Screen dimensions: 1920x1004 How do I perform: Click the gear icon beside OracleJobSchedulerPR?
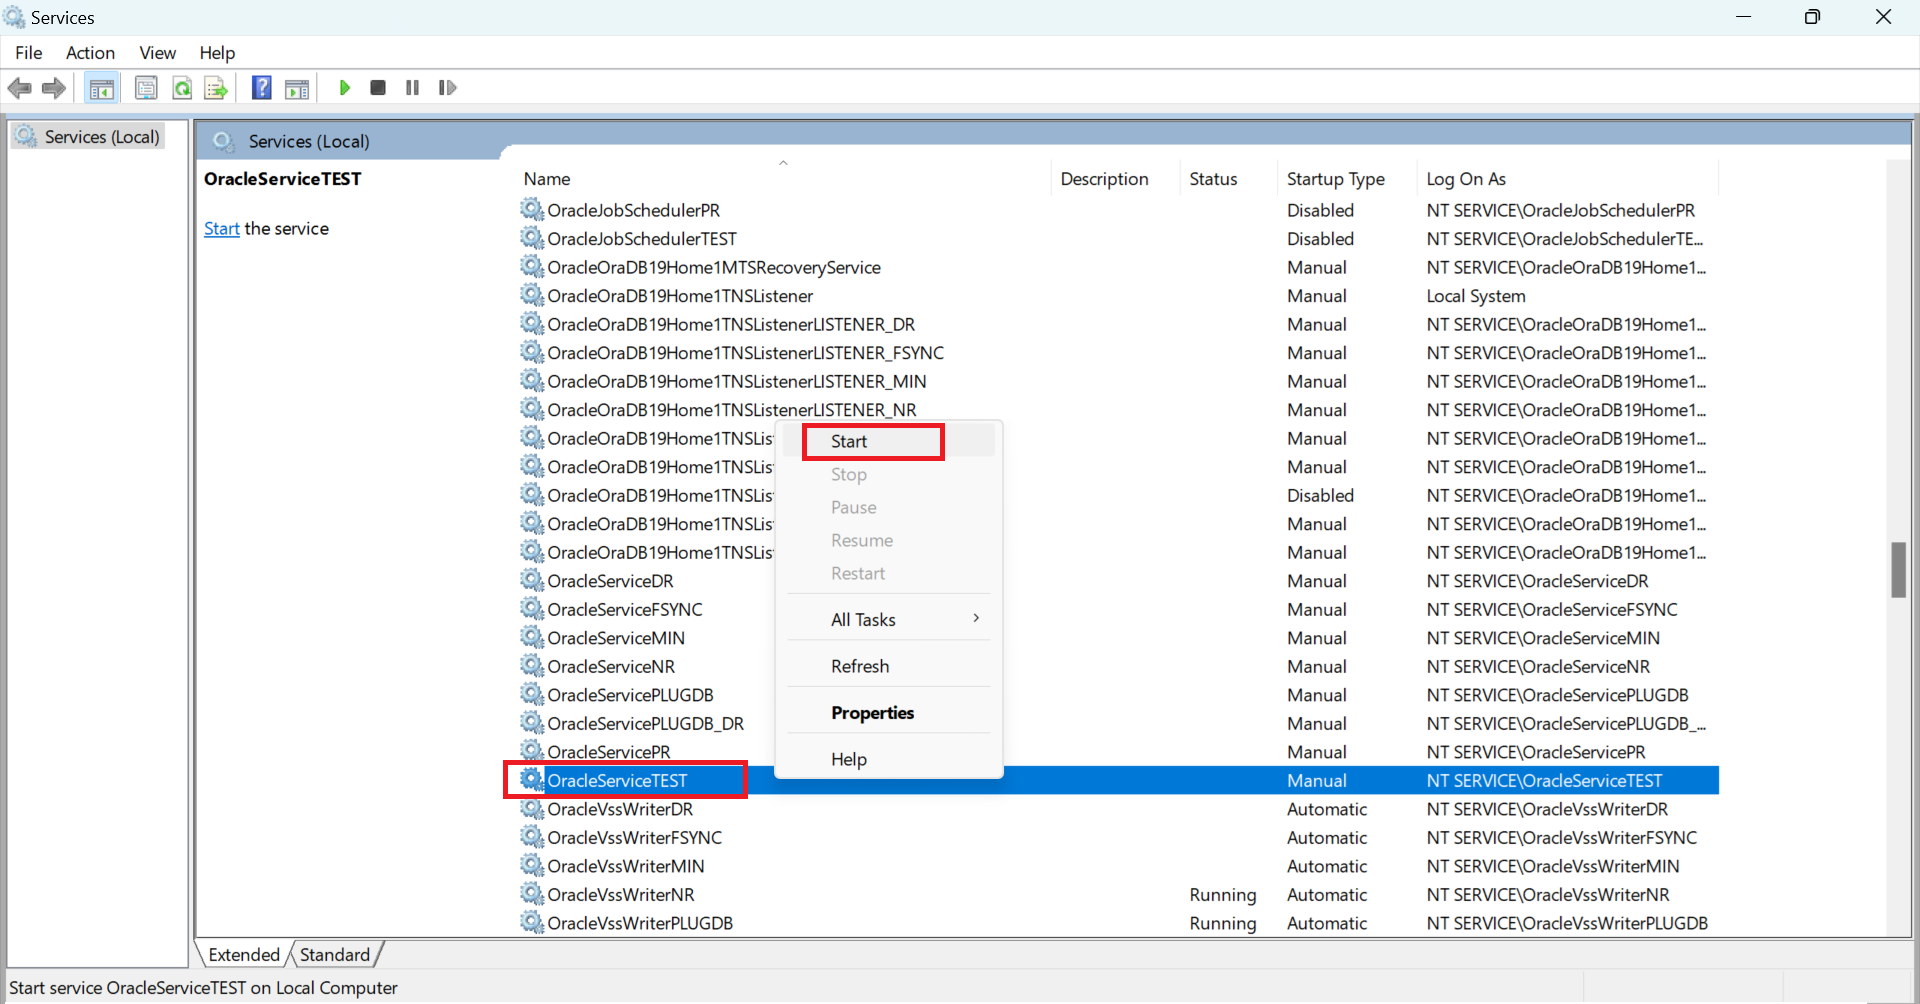tap(532, 209)
